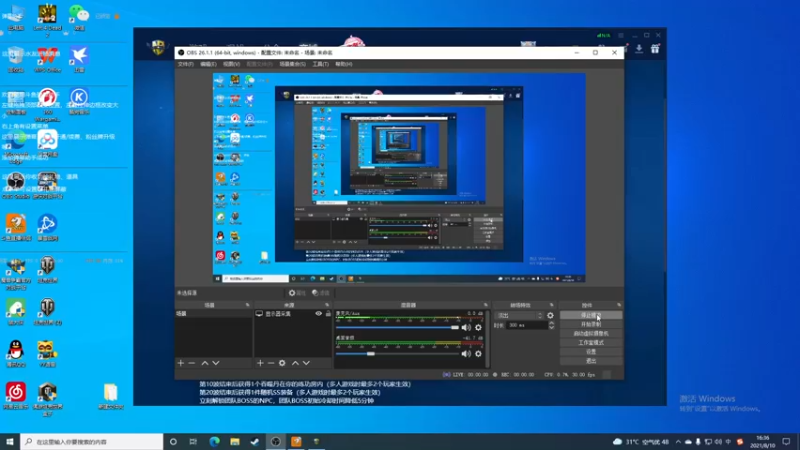This screenshot has width=800, height=450.
Task: Open the View menu in OBS
Action: coord(231,64)
